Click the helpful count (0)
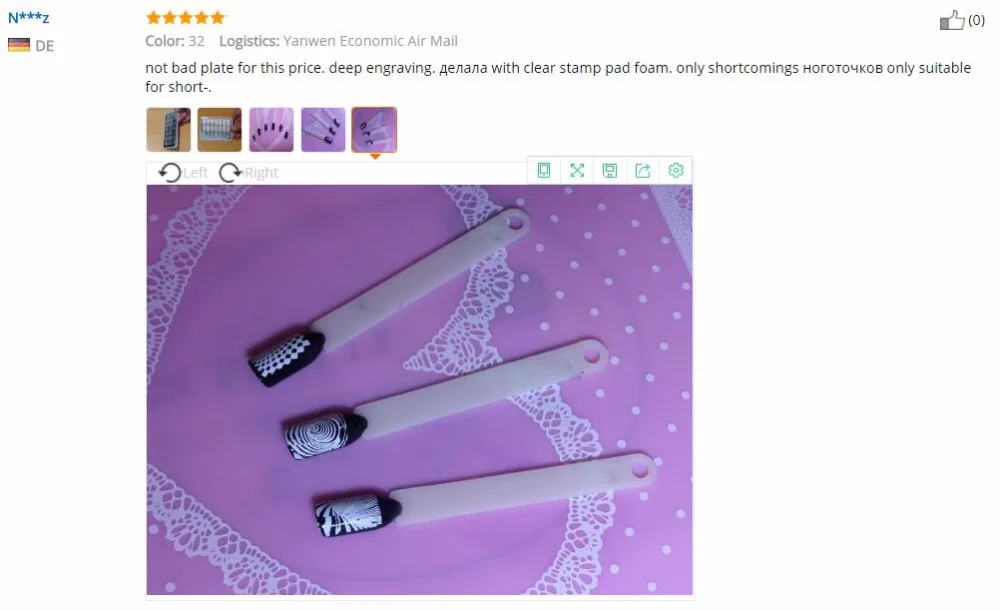 coord(976,20)
